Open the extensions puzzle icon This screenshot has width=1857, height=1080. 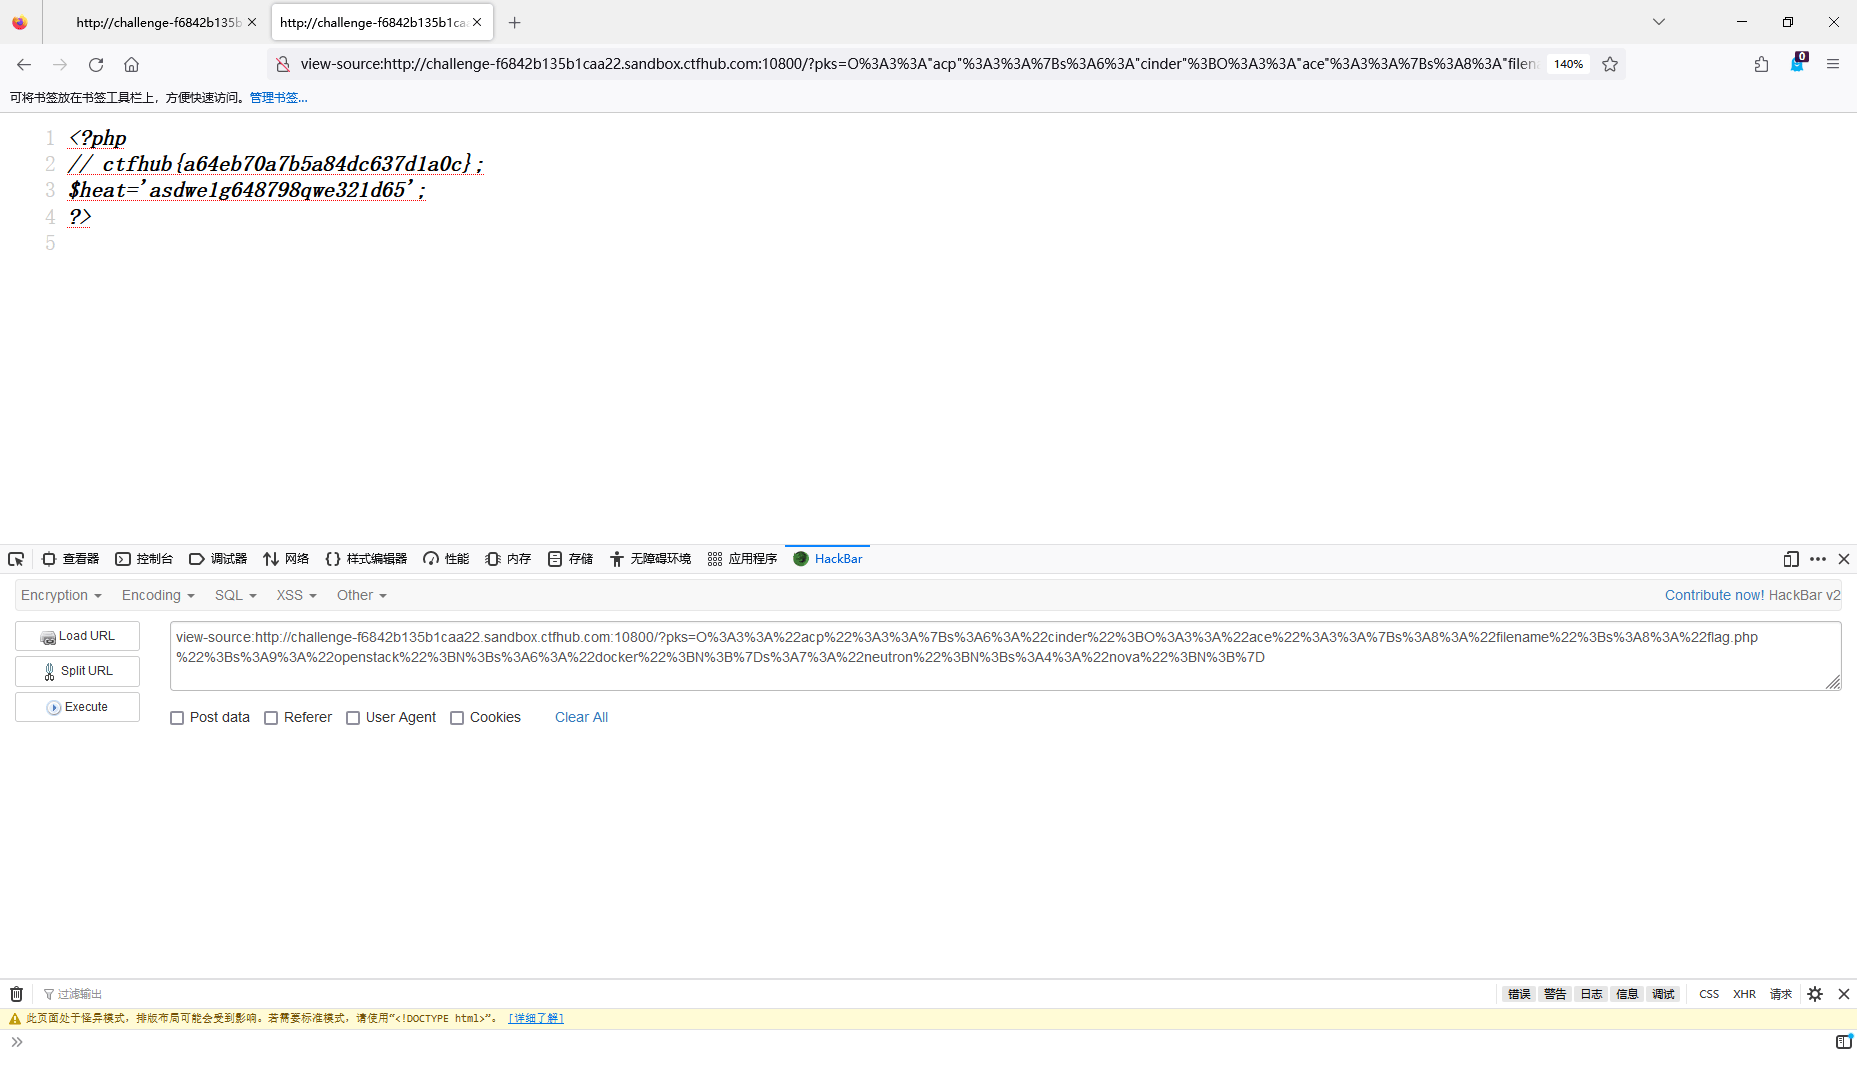(x=1761, y=64)
